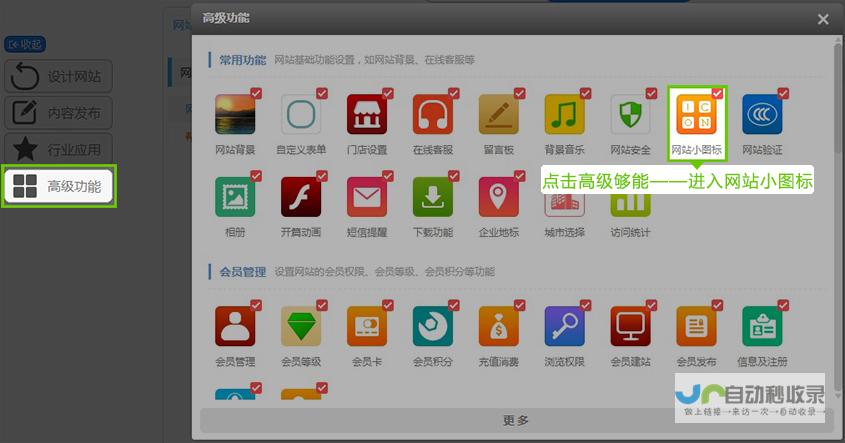
Task: Open the 会员建站 monitor icon
Action: tap(630, 326)
